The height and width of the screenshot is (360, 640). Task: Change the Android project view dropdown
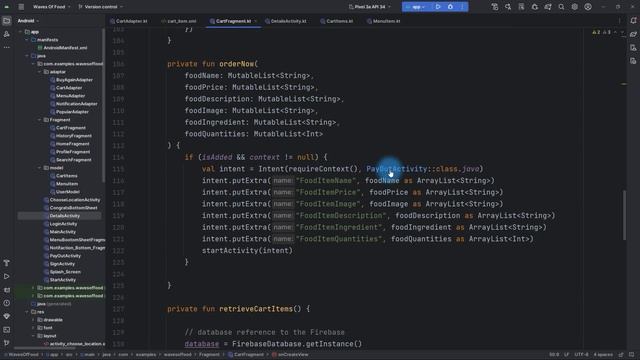28,21
